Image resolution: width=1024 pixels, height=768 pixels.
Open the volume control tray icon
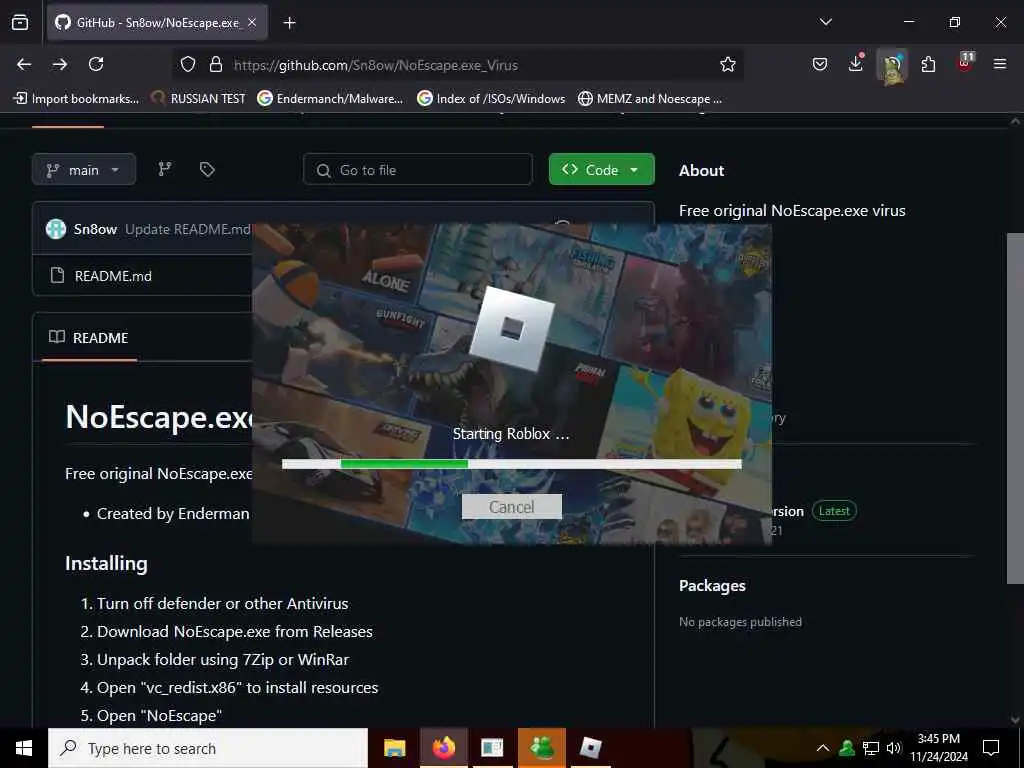(x=893, y=748)
